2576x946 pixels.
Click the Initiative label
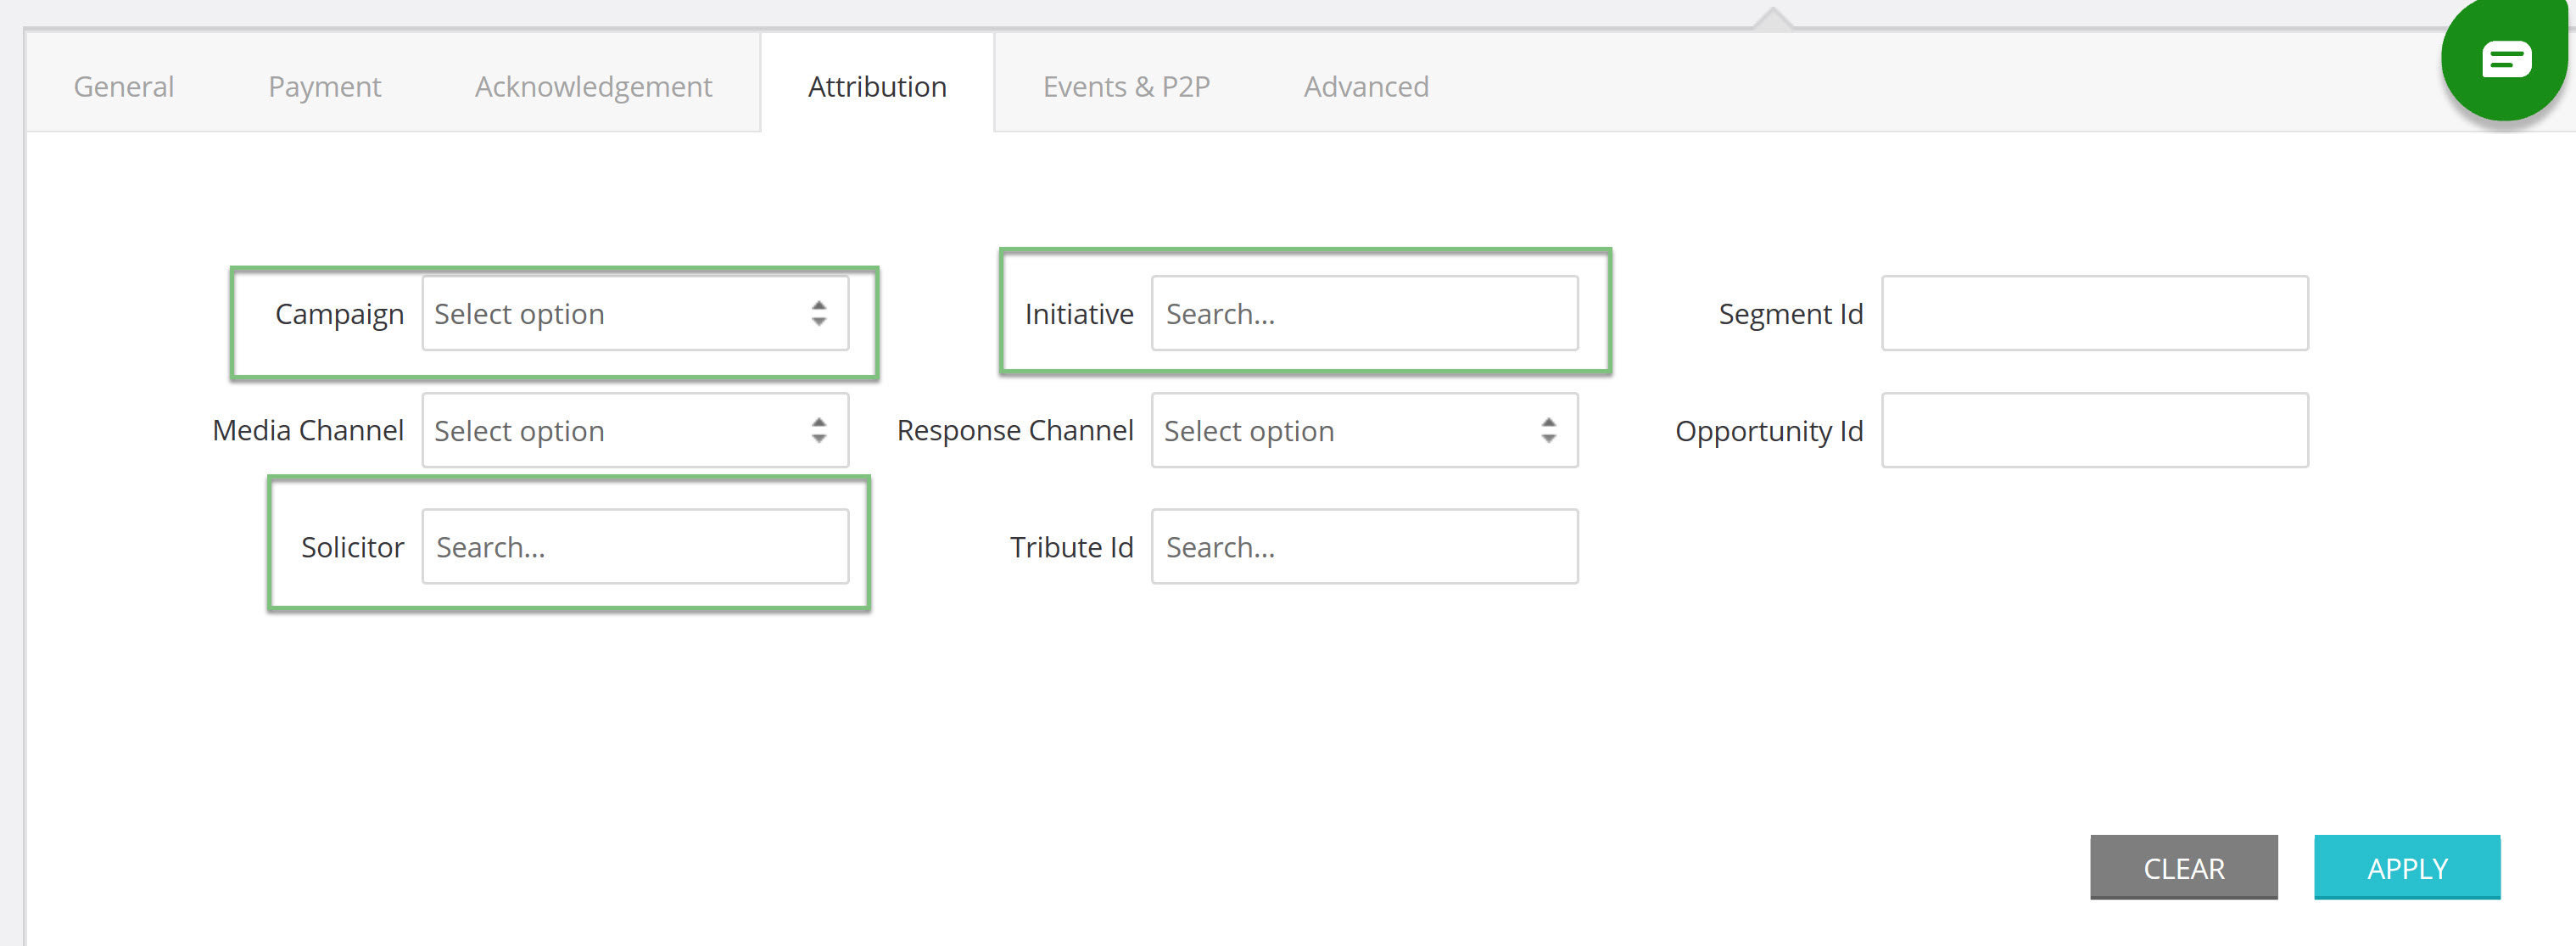(x=1079, y=314)
